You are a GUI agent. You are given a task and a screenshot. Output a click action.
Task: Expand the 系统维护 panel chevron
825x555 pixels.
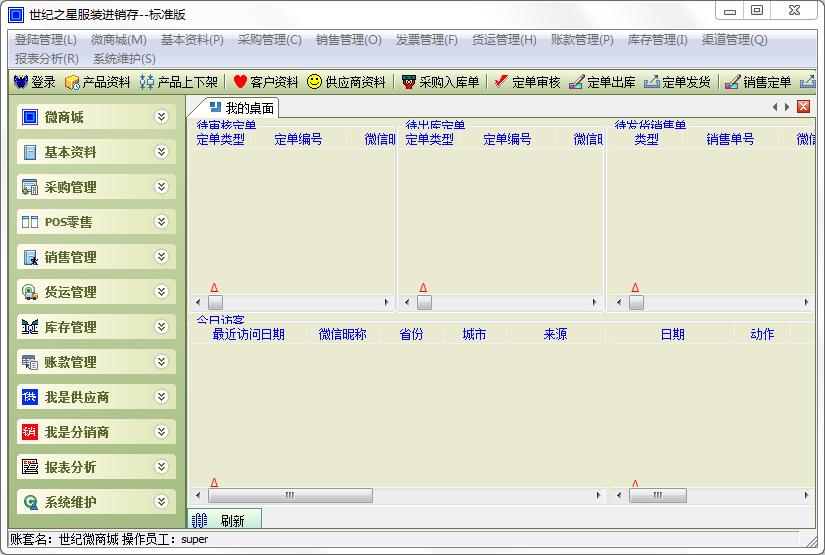[162, 501]
